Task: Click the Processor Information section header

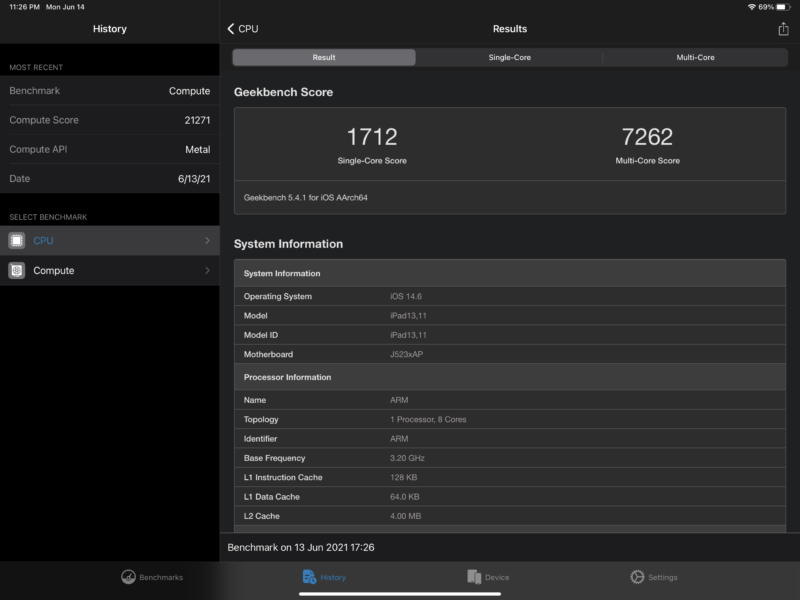Action: [510, 377]
